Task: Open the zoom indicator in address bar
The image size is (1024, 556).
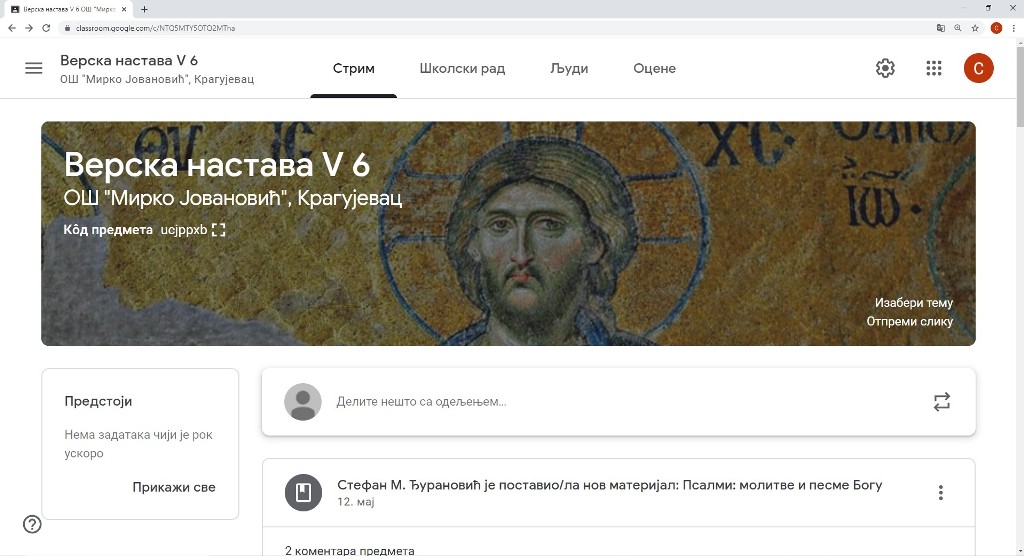Action: [x=957, y=28]
